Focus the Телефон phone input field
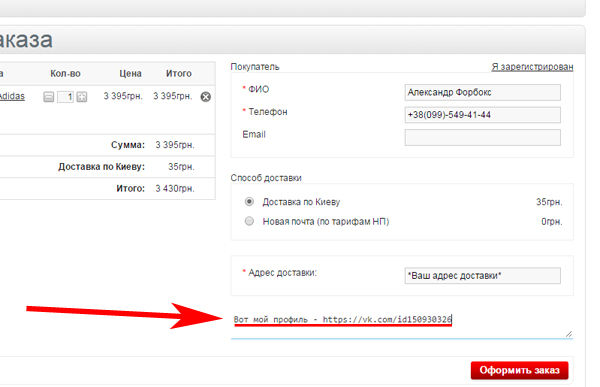The image size is (600, 387). 483,115
